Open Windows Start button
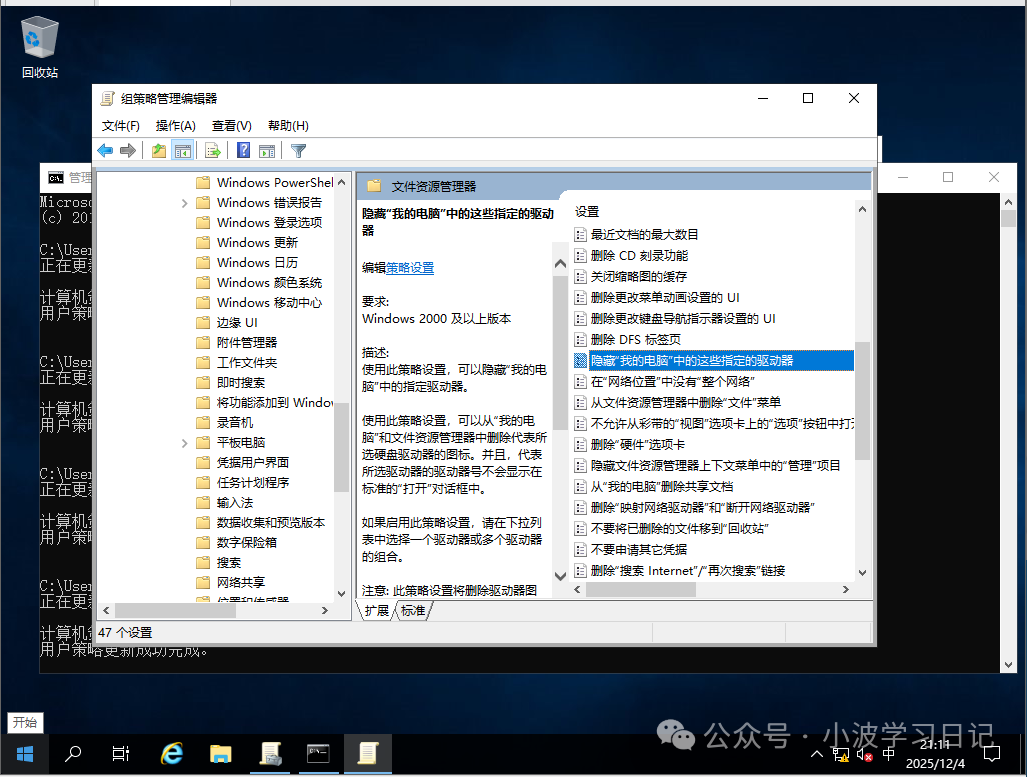1027x777 pixels. tap(25, 754)
